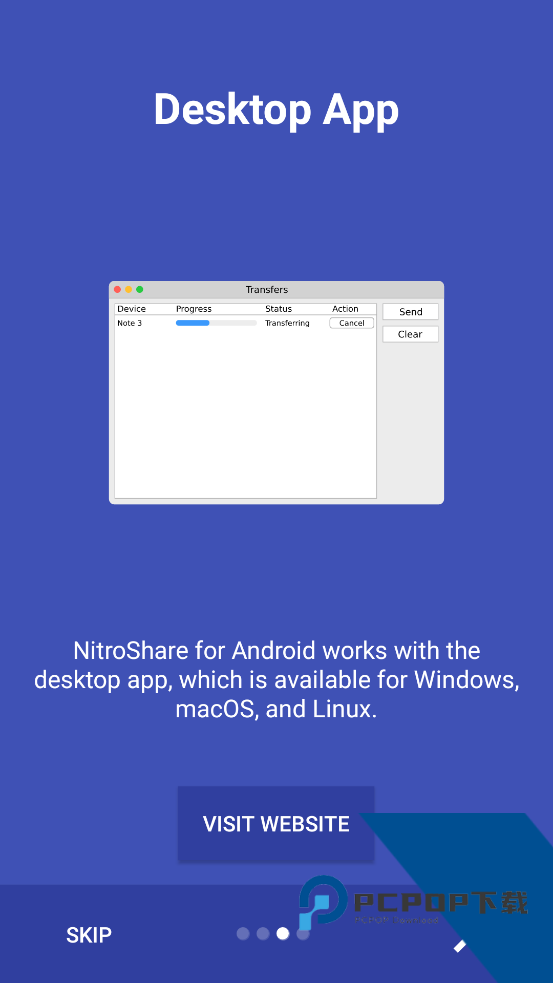Click the Transfers window title bar
The width and height of the screenshot is (553, 983).
276,290
